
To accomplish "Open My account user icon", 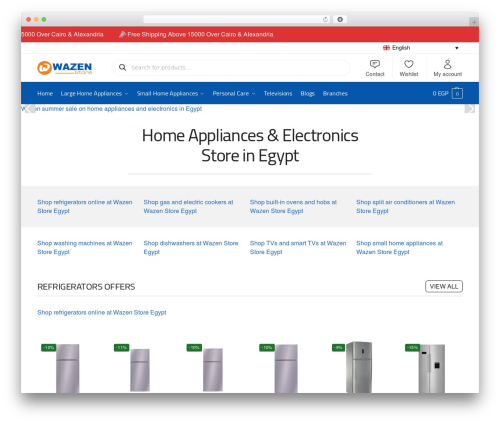I will [x=447, y=64].
